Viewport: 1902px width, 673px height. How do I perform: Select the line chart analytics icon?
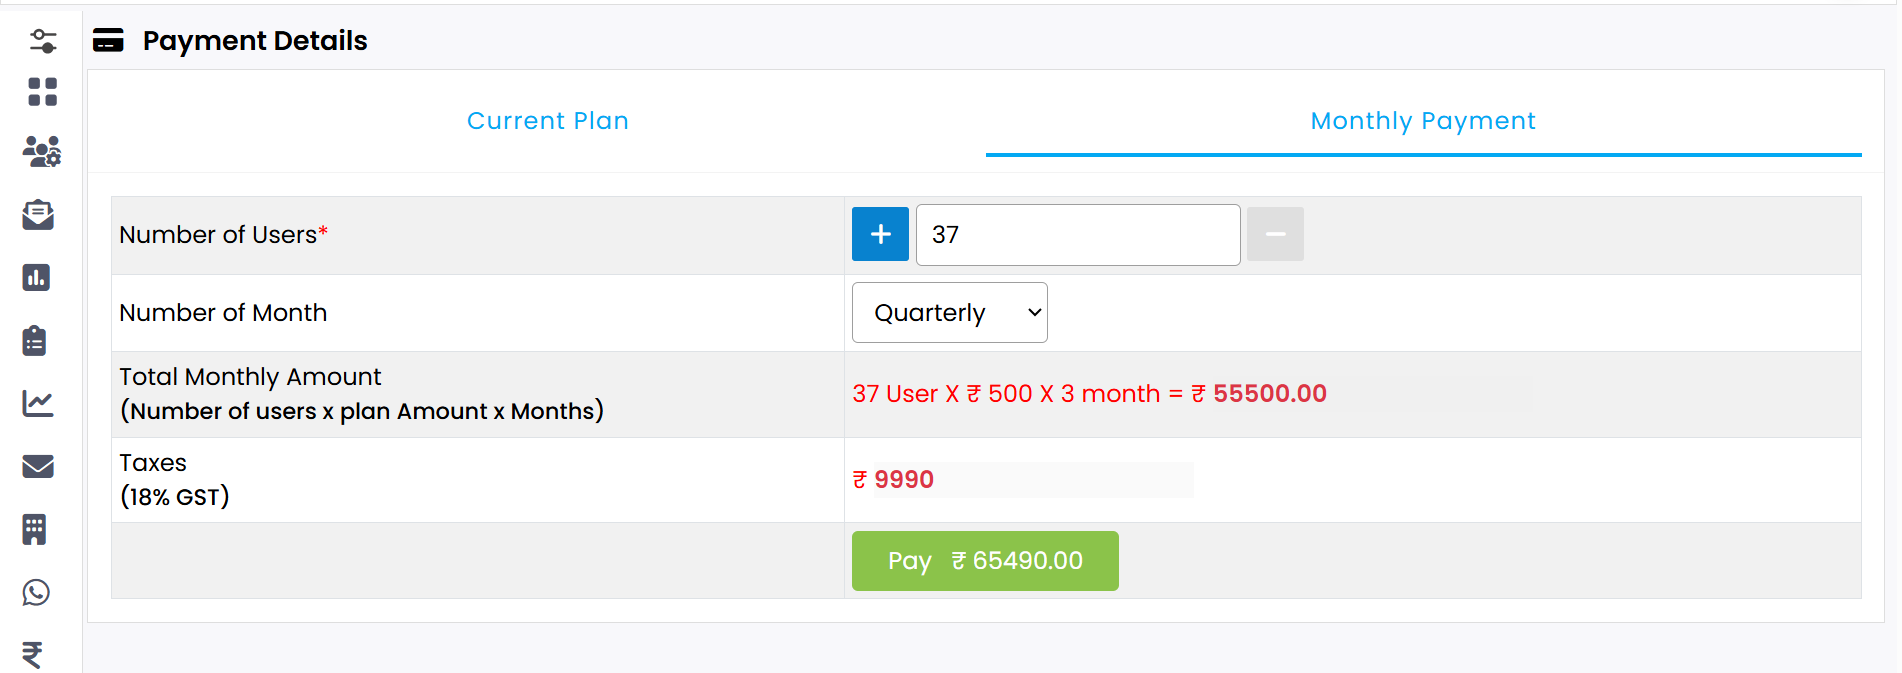pos(37,403)
